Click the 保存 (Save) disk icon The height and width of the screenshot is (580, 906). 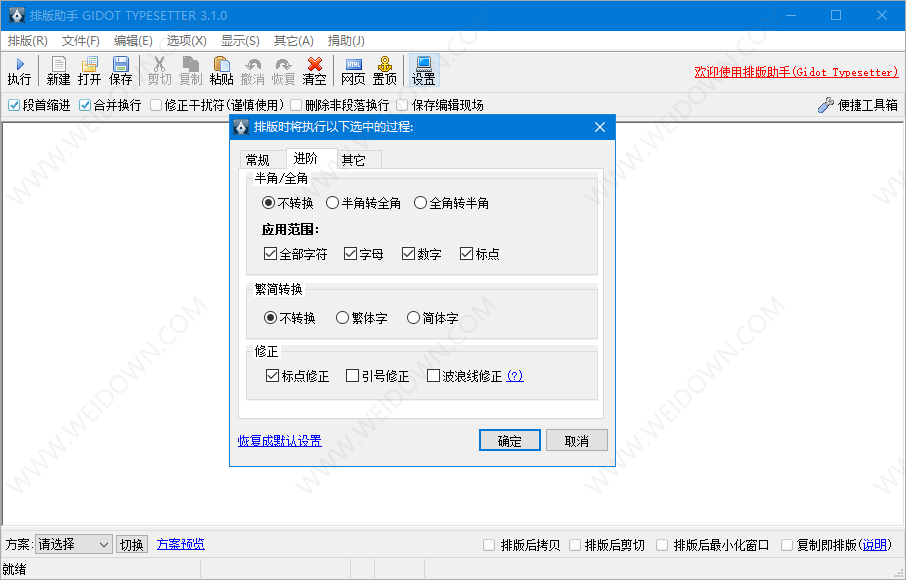coord(121,71)
